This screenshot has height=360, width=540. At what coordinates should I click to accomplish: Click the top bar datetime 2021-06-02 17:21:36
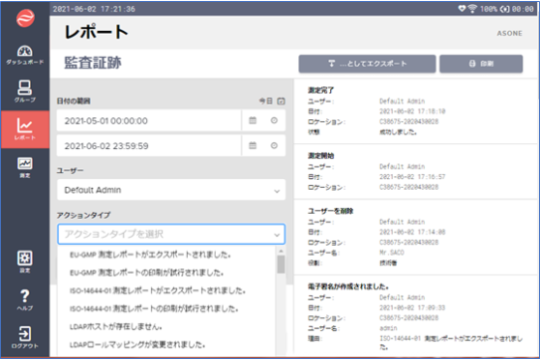click(x=94, y=9)
